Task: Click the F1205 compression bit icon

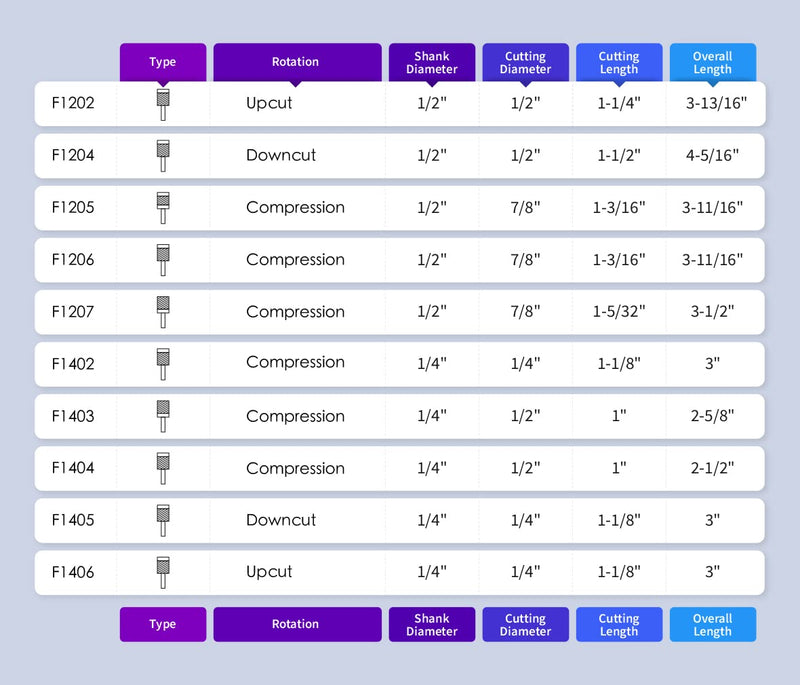Action: [x=163, y=208]
